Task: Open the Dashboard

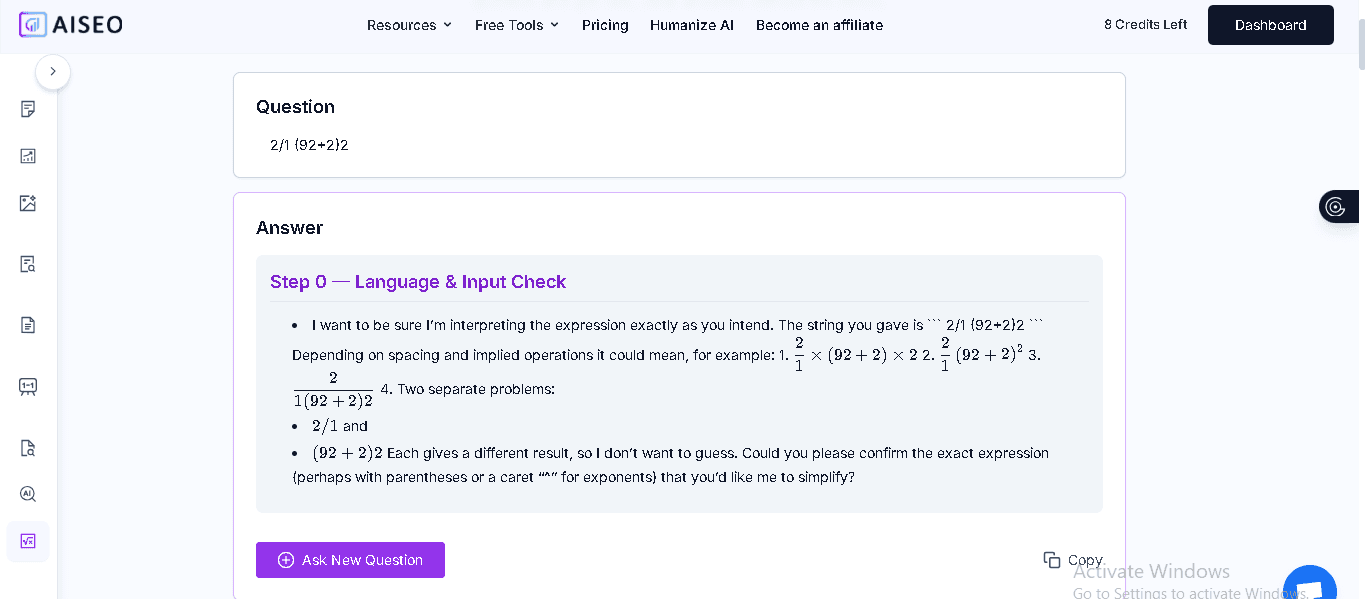Action: 1270,25
